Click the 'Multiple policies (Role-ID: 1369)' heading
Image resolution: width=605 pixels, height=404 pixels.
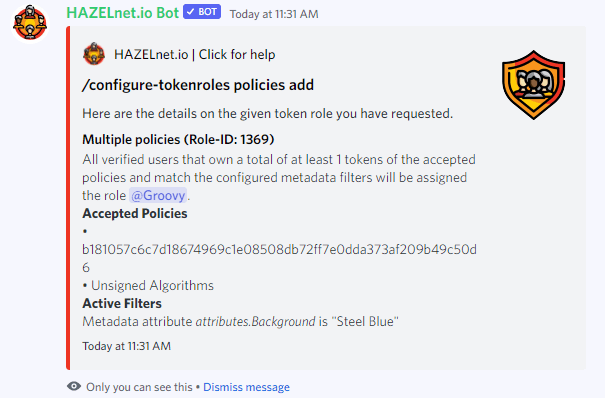178,139
